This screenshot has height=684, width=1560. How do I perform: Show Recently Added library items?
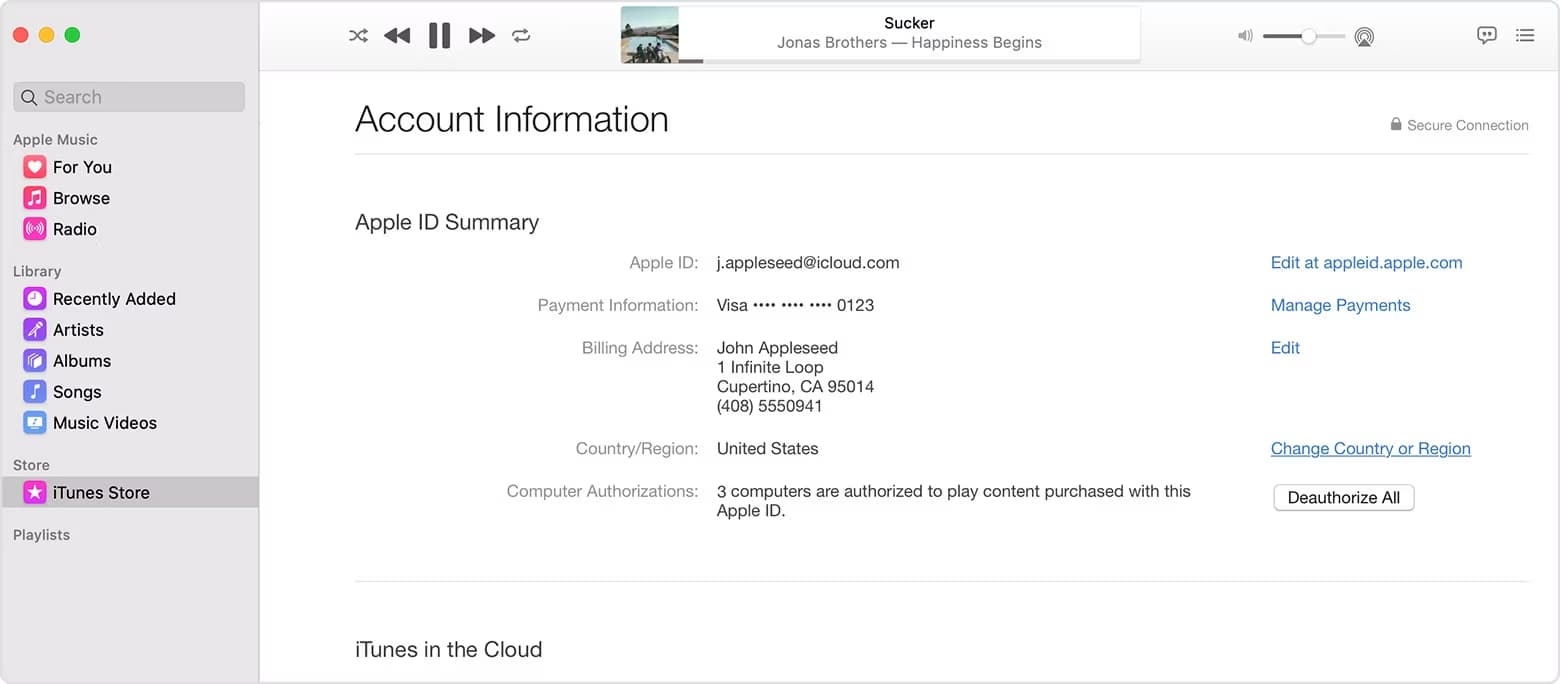113,299
